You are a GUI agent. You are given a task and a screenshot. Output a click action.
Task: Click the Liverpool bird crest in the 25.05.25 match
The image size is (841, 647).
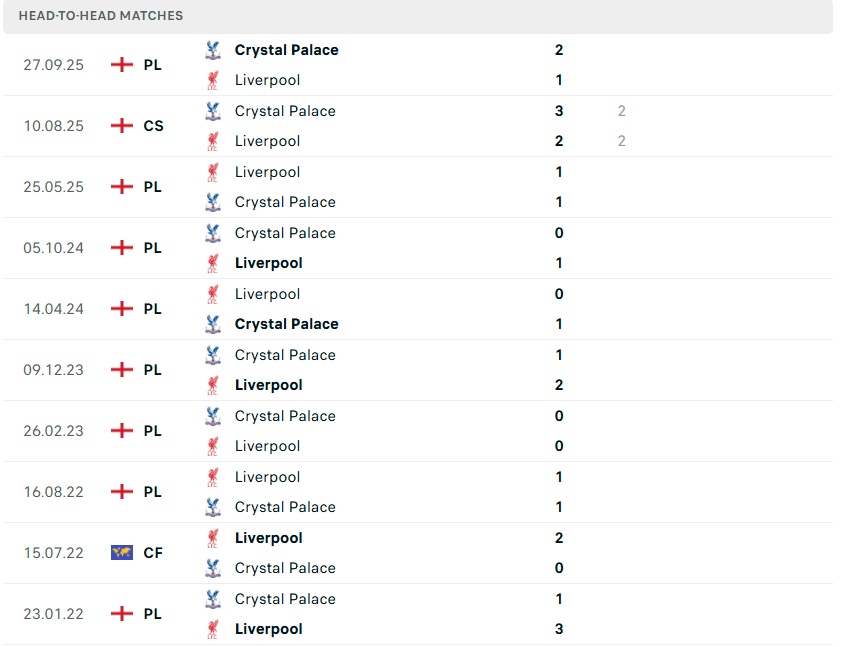point(213,171)
